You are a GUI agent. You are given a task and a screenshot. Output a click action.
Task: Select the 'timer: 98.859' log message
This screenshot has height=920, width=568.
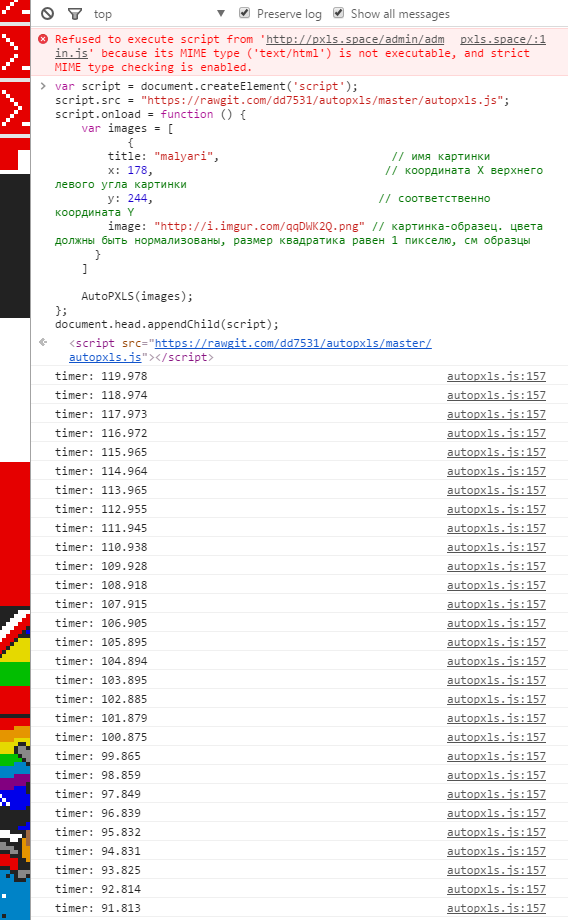click(x=98, y=775)
